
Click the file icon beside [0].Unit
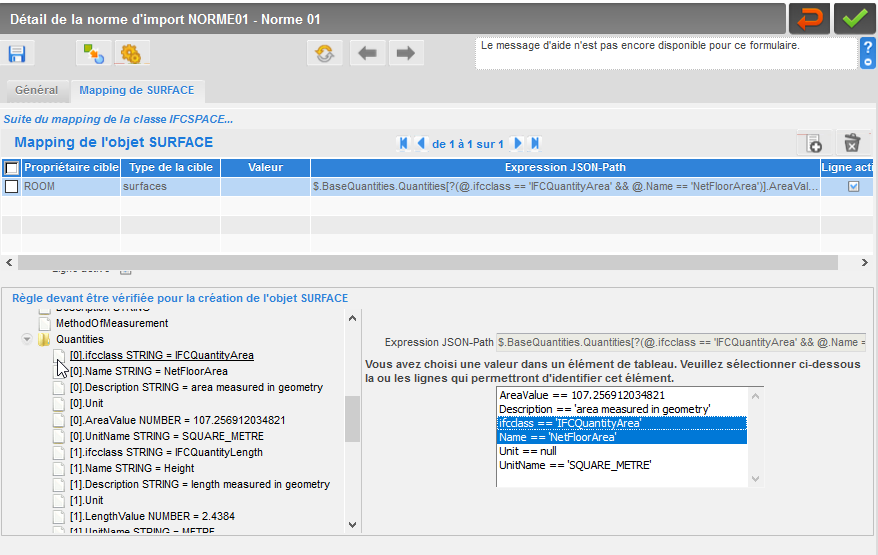coord(58,403)
